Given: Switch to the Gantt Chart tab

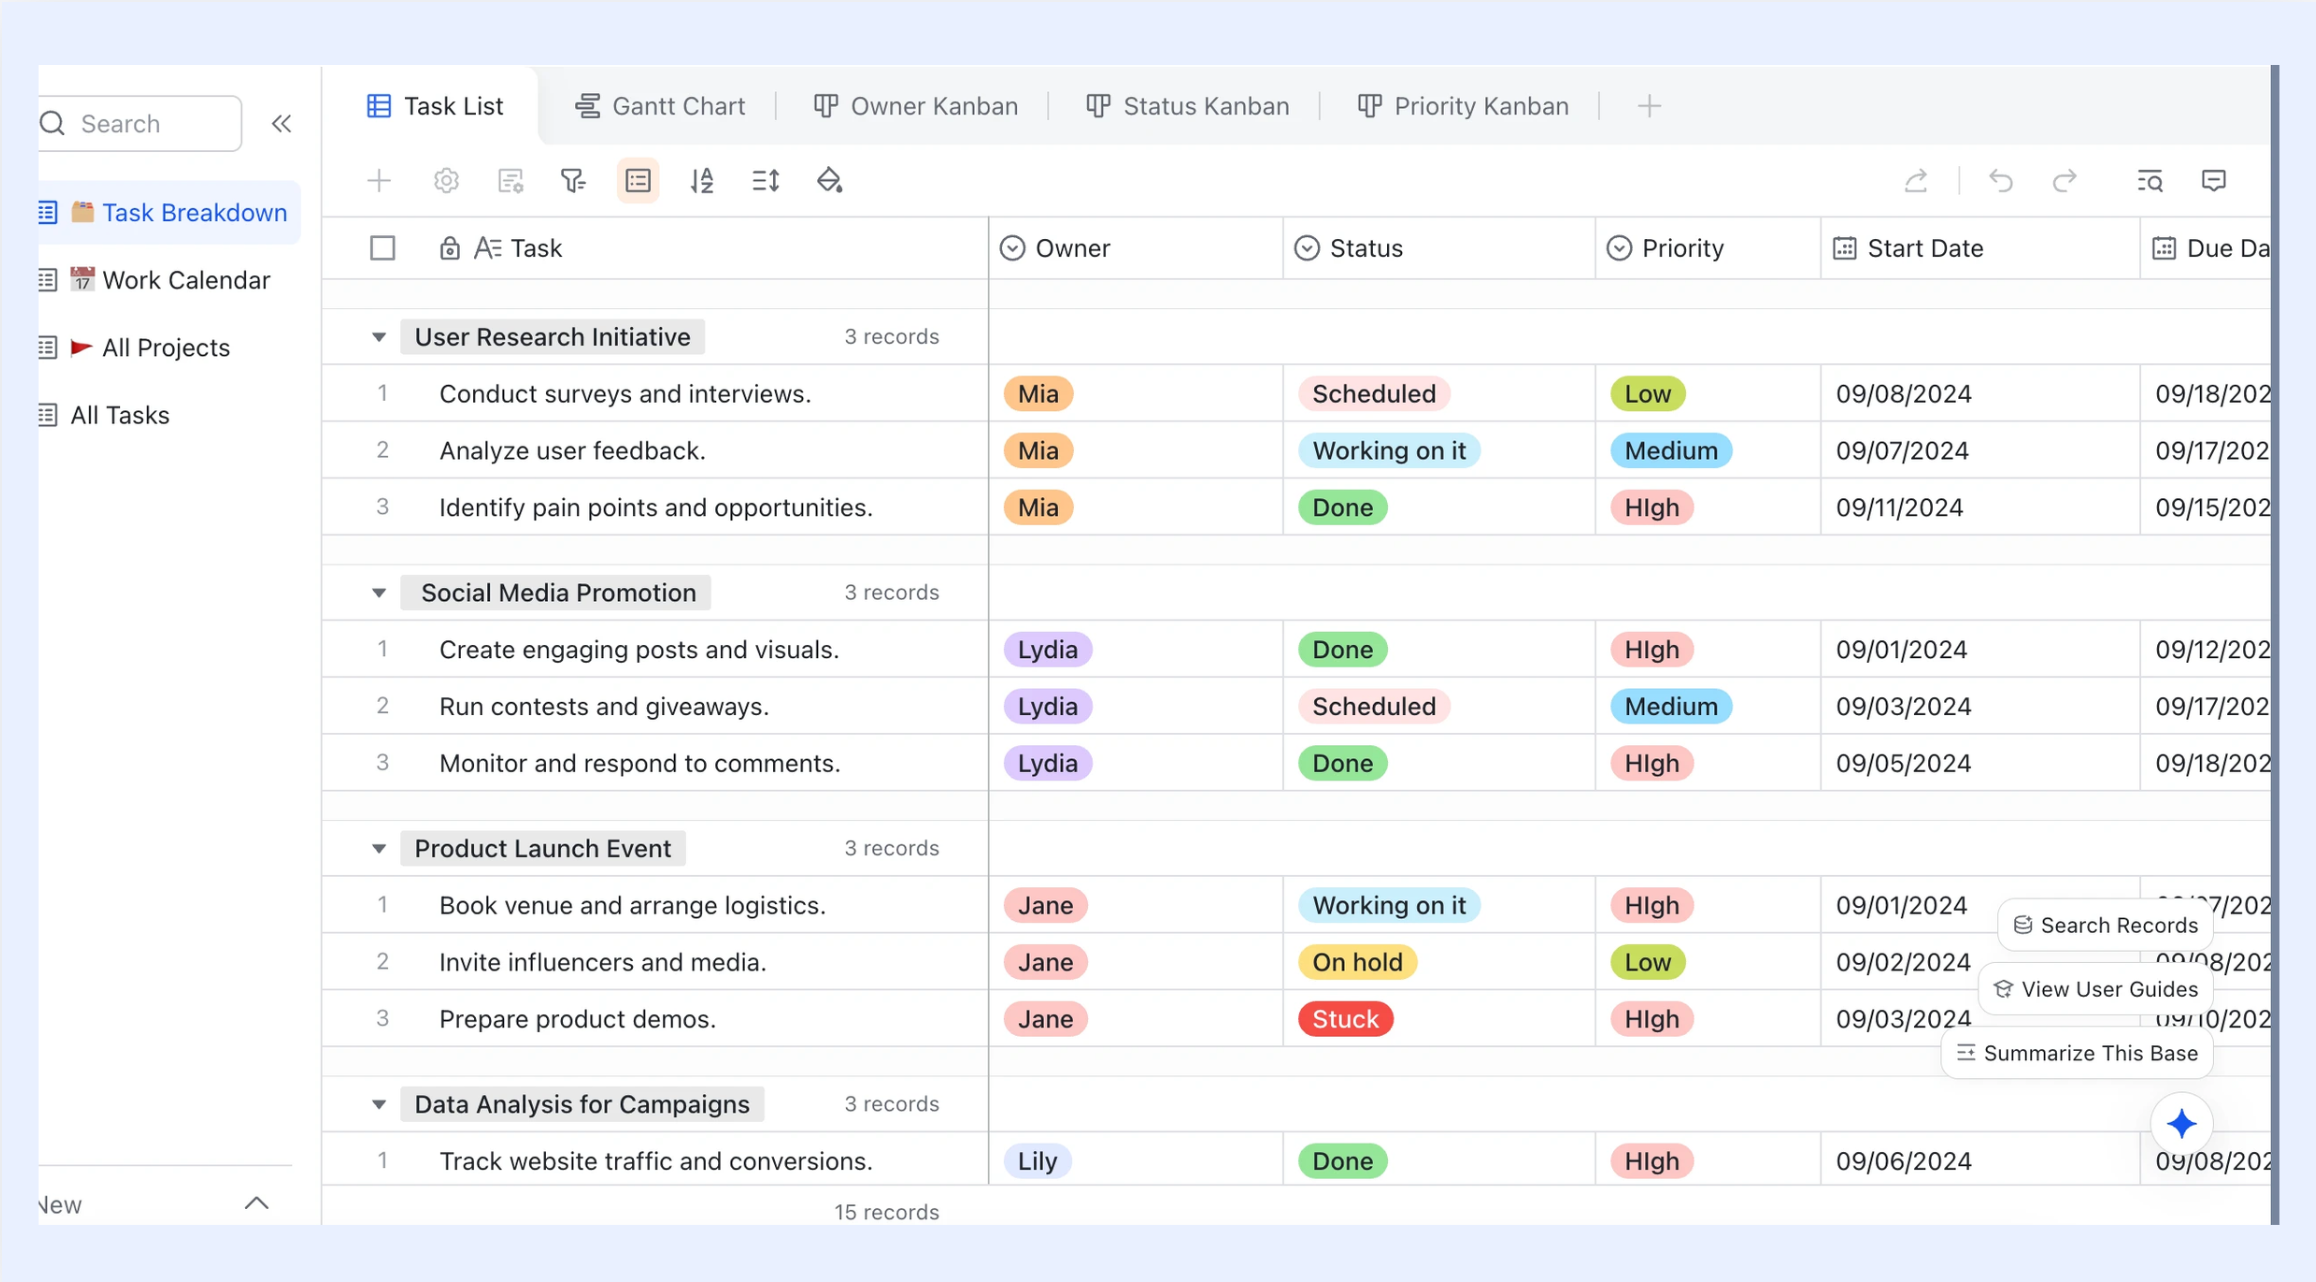Looking at the screenshot, I should [x=660, y=106].
